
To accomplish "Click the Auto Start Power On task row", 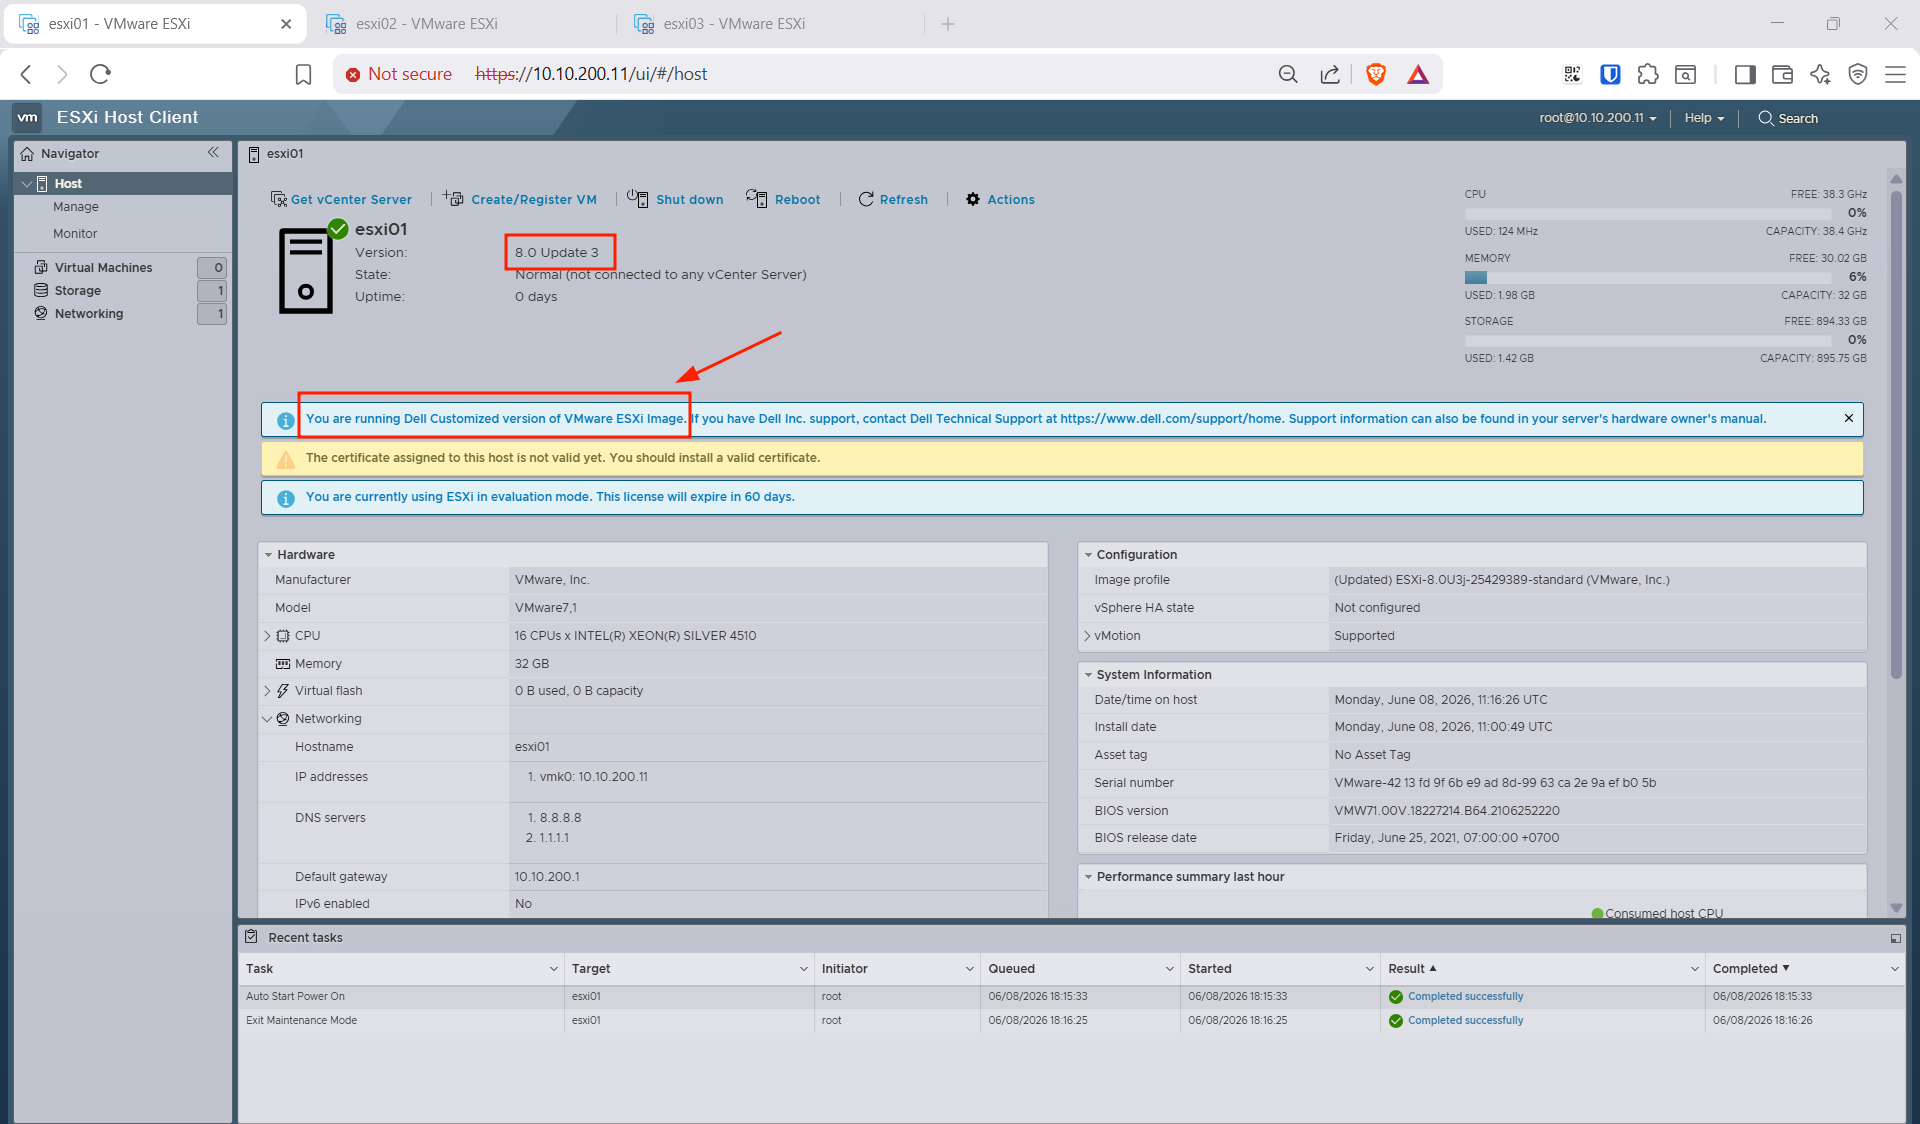I will tap(1072, 996).
